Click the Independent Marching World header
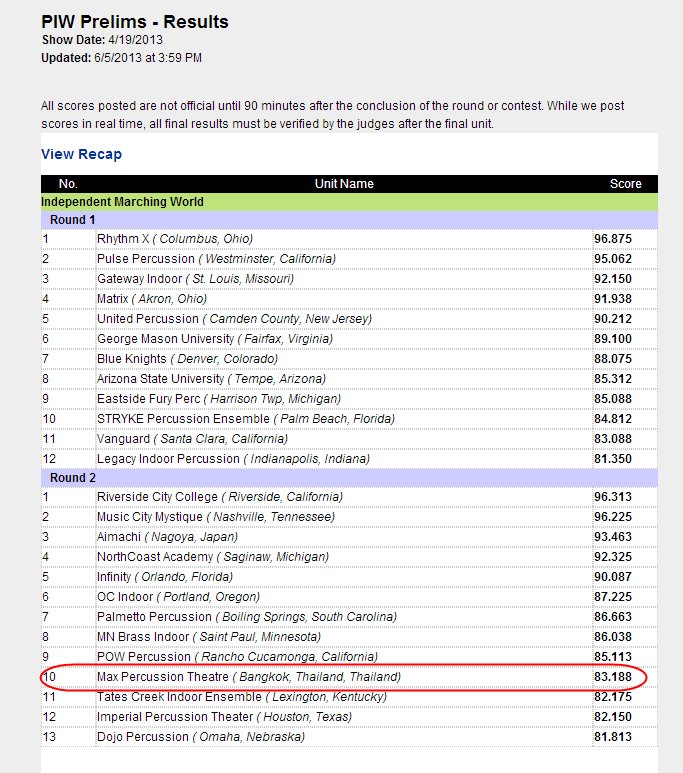Image resolution: width=683 pixels, height=773 pixels. tap(349, 202)
